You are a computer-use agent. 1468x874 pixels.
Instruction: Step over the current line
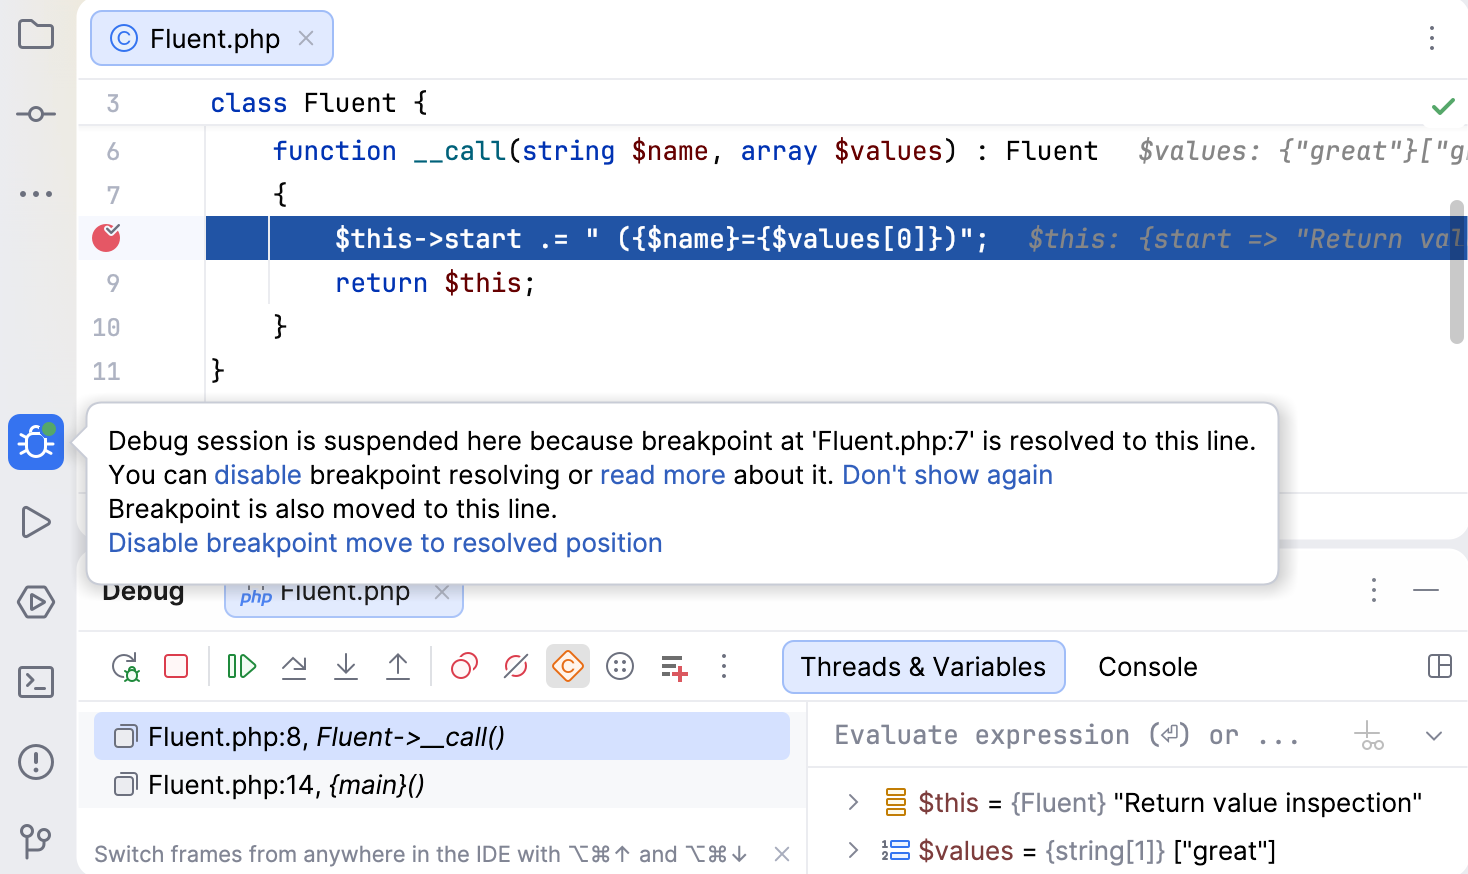[294, 667]
